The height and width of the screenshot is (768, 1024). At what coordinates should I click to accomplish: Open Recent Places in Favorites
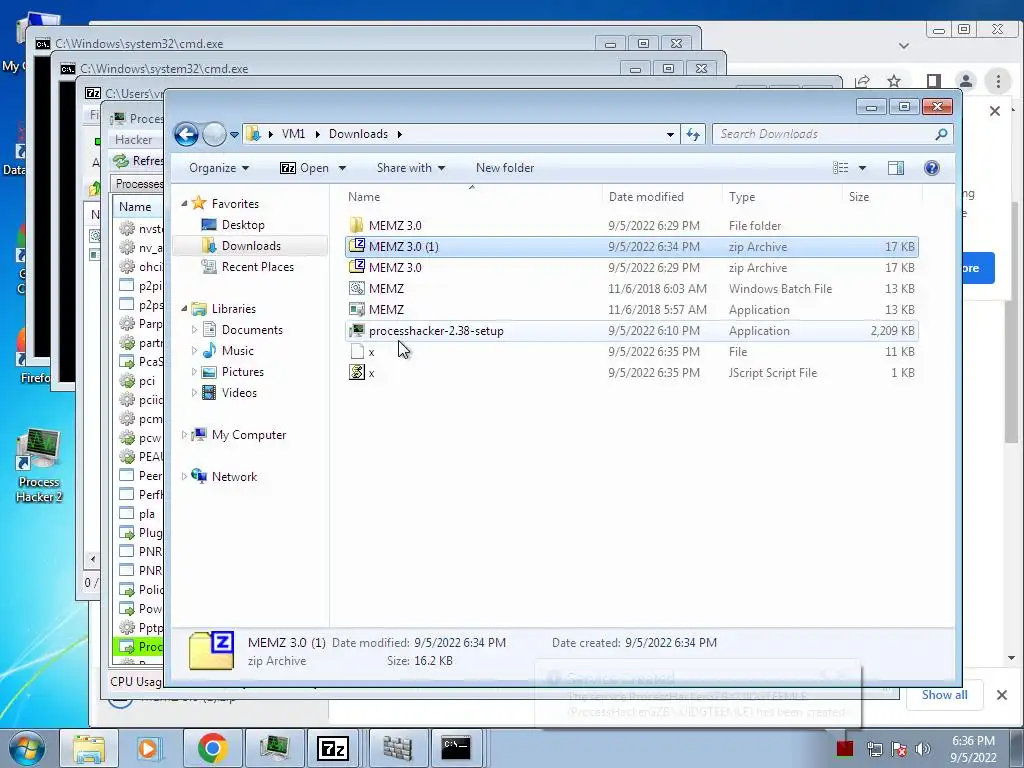(257, 266)
